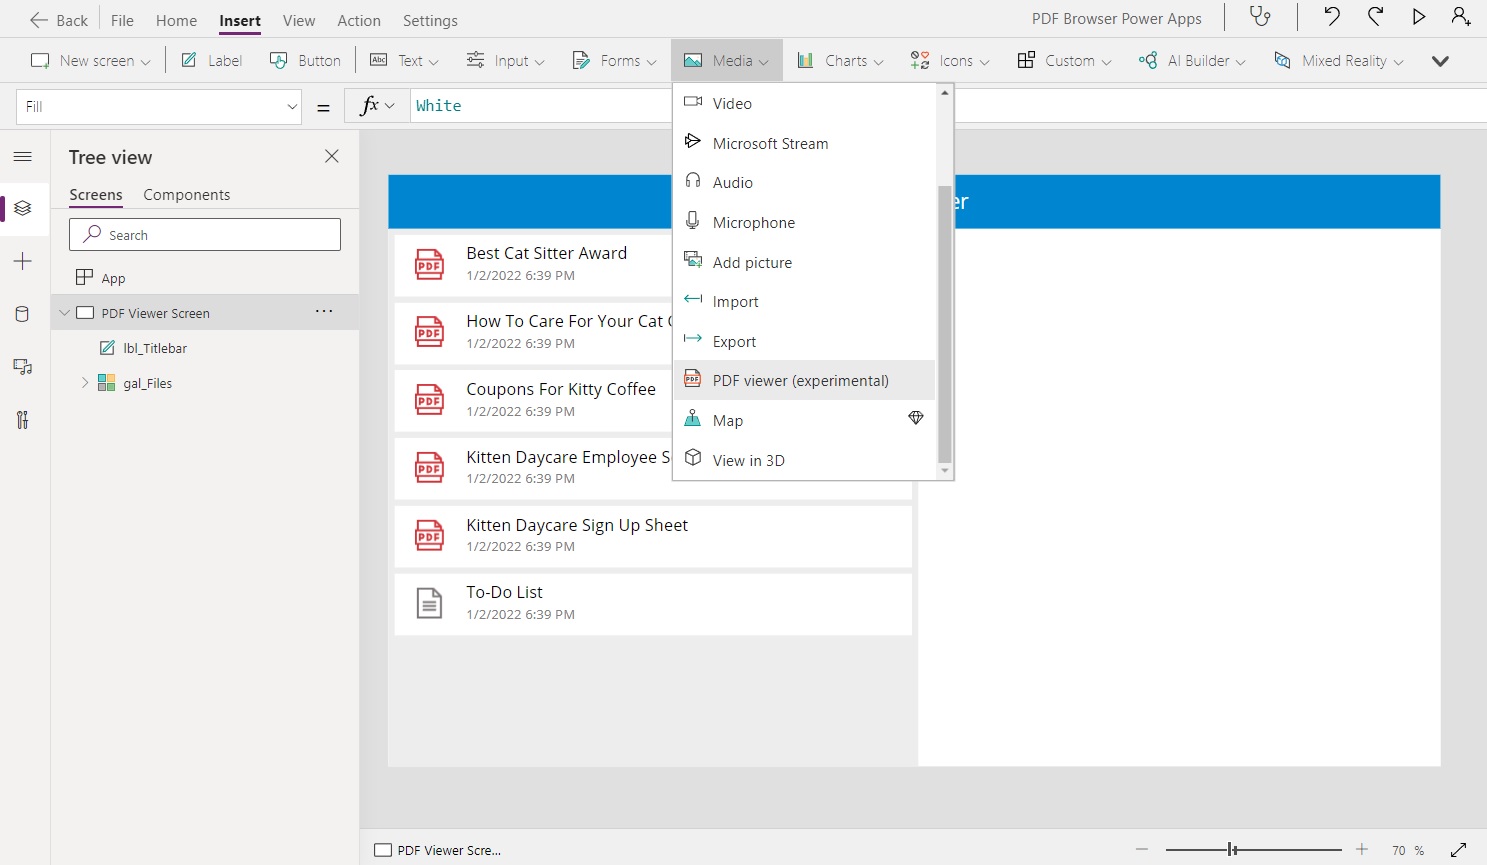
Task: Preview the app with the Play icon
Action: pos(1418,17)
